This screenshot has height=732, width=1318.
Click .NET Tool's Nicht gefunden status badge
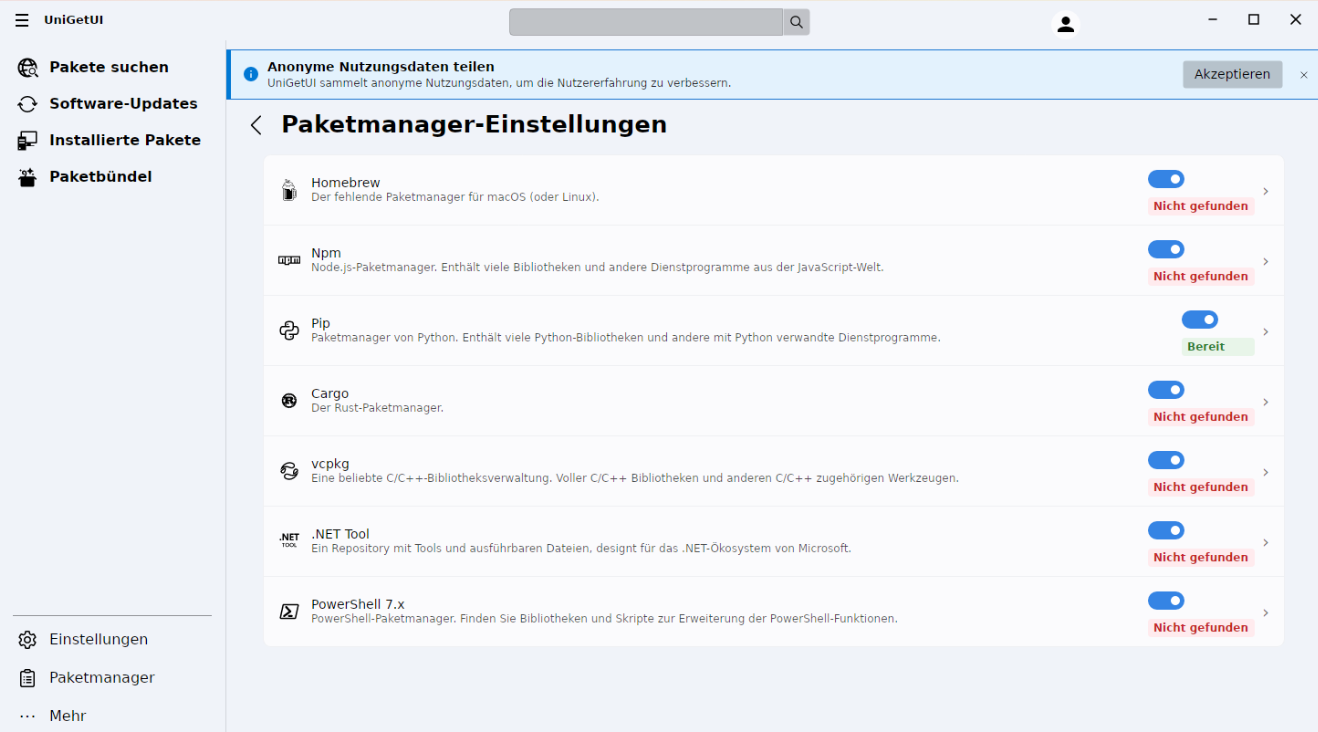coord(1200,557)
